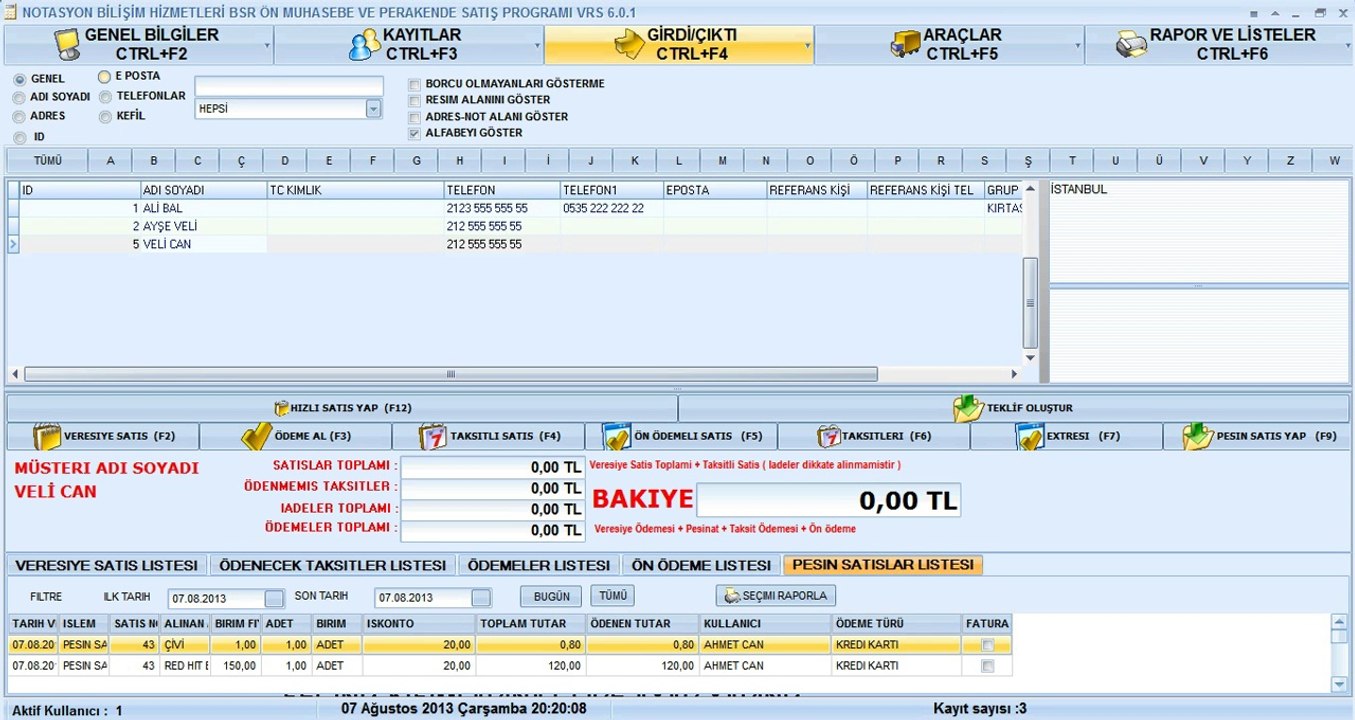The image size is (1355, 720).
Task: Click the BUGÜN filter button
Action: 551,596
